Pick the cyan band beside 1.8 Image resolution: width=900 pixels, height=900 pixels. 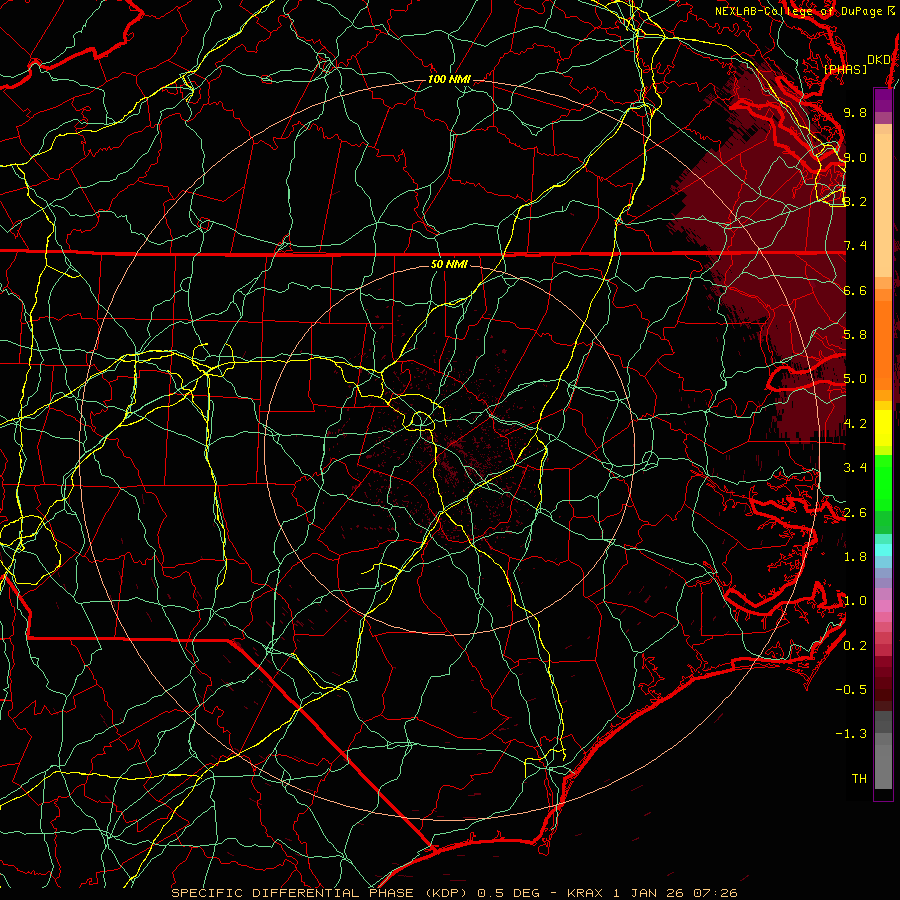click(883, 550)
